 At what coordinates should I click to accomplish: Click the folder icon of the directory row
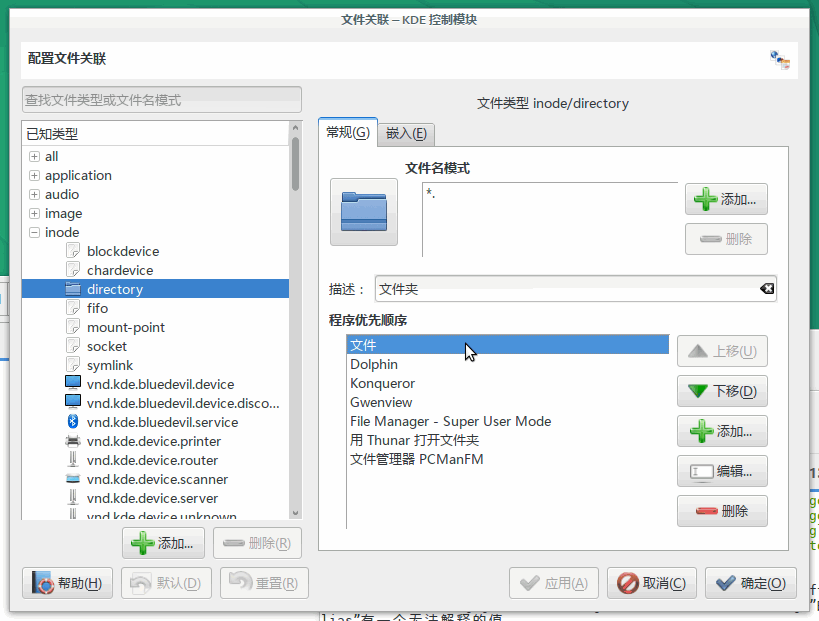coord(73,289)
